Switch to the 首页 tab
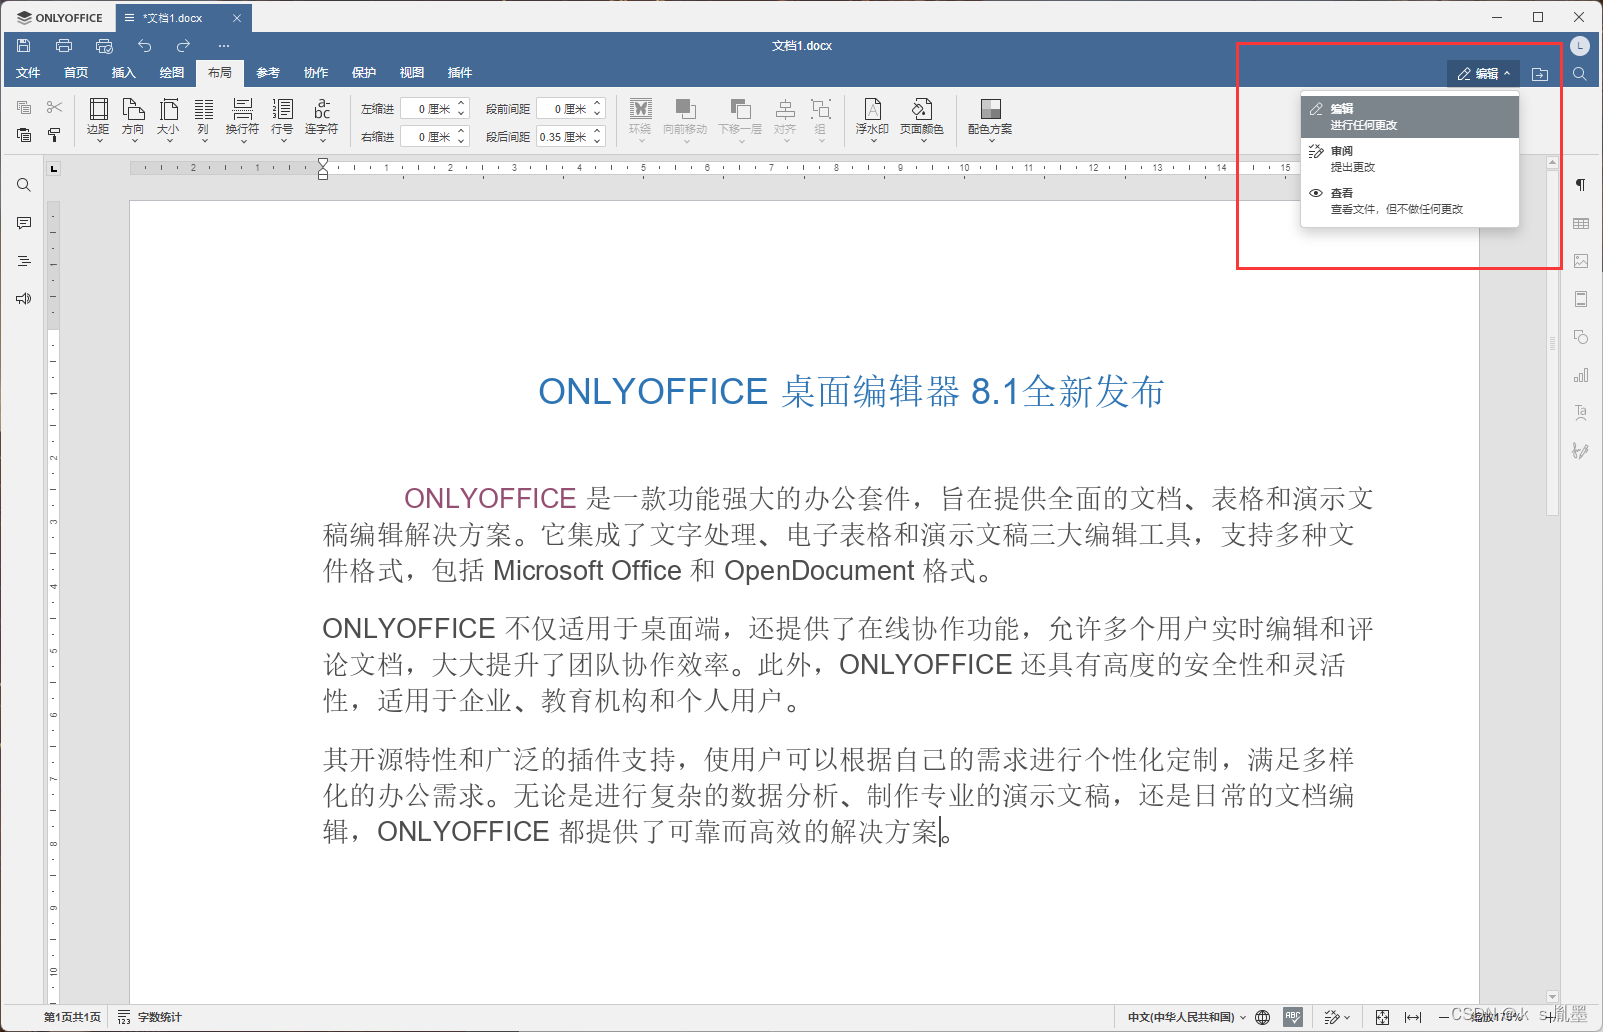 pos(76,73)
